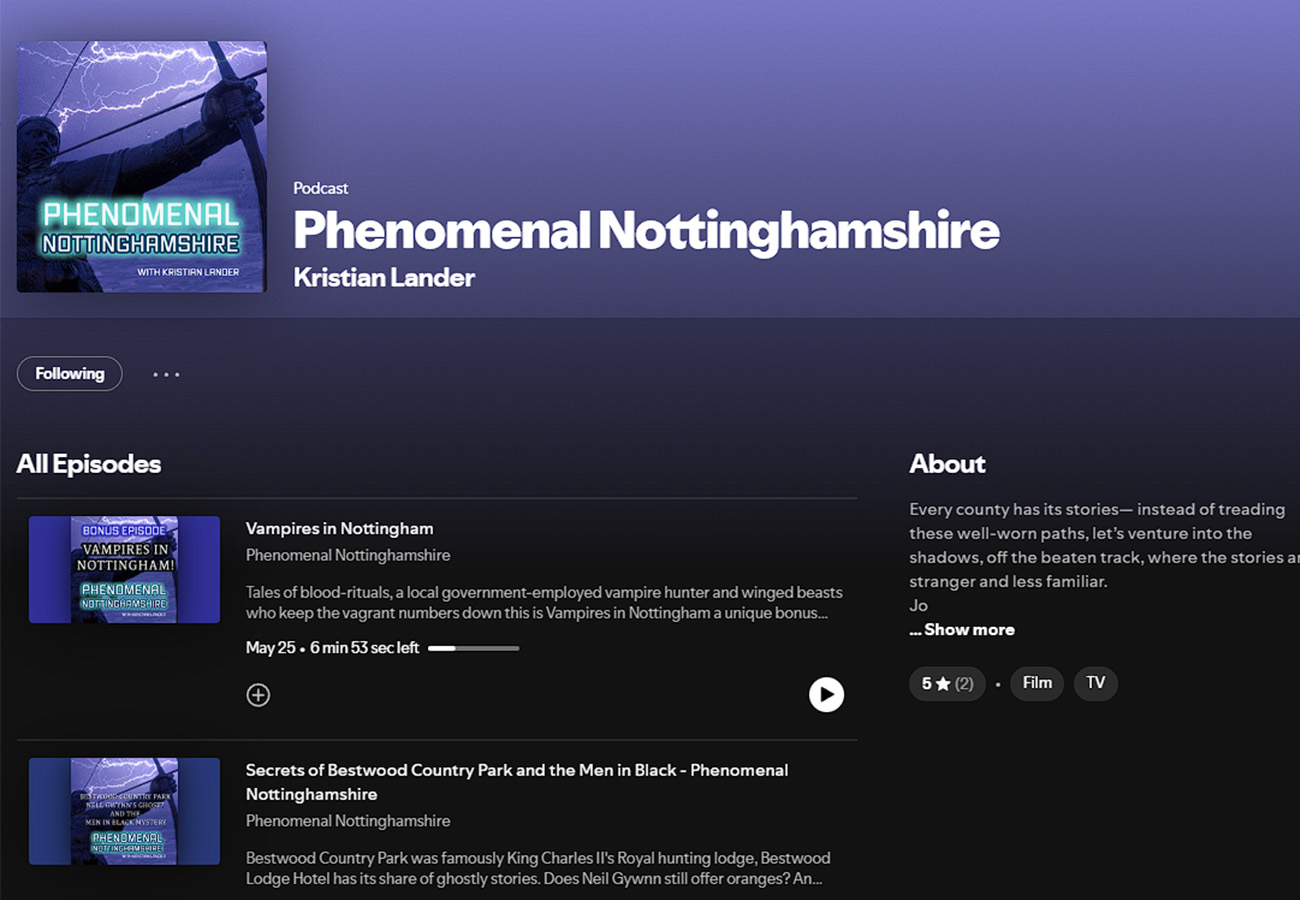Click Phenomenal Nottinghamshire link under Bestwood episode

348,821
